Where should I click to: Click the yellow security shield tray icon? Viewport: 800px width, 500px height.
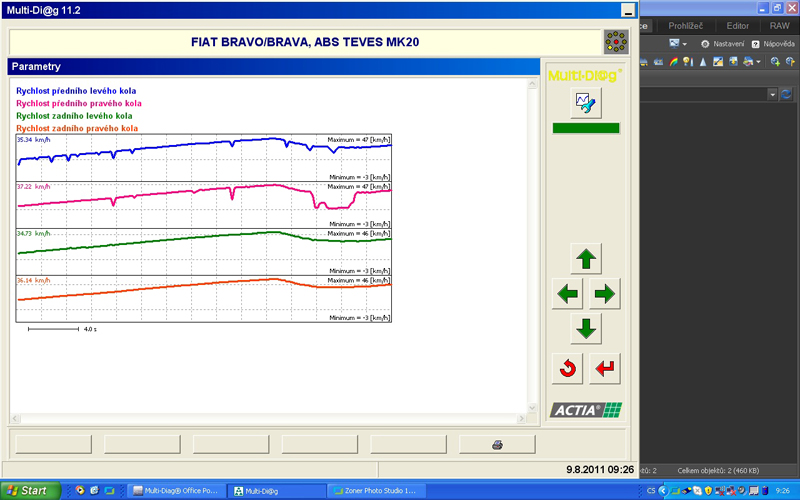(708, 491)
